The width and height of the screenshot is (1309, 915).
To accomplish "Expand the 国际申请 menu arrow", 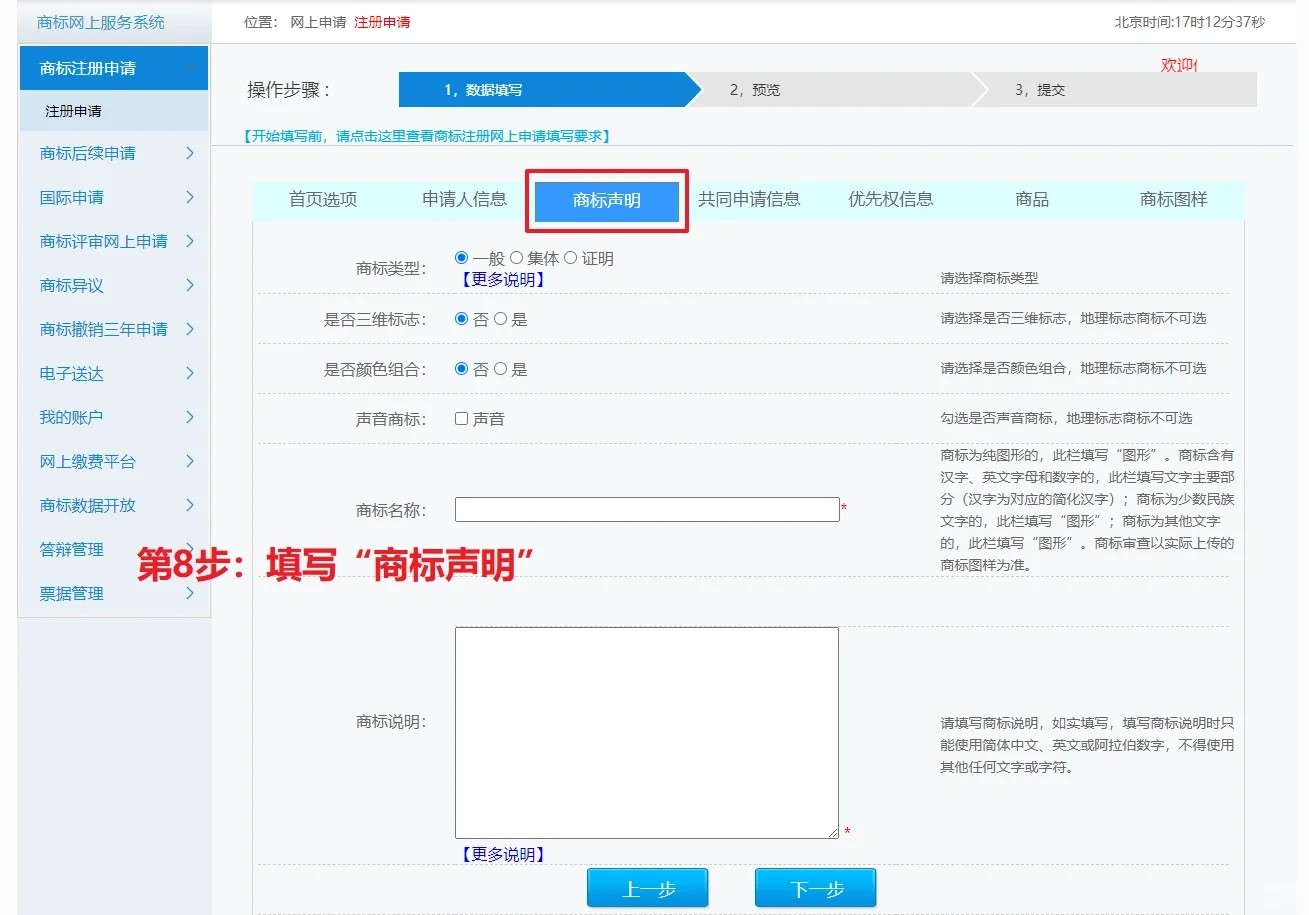I will (x=190, y=198).
